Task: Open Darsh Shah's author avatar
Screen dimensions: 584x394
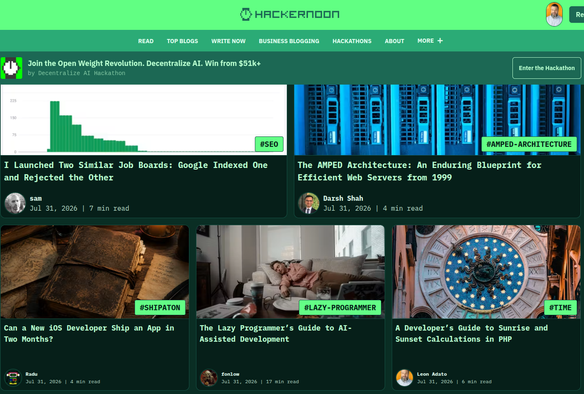Action: [308, 203]
